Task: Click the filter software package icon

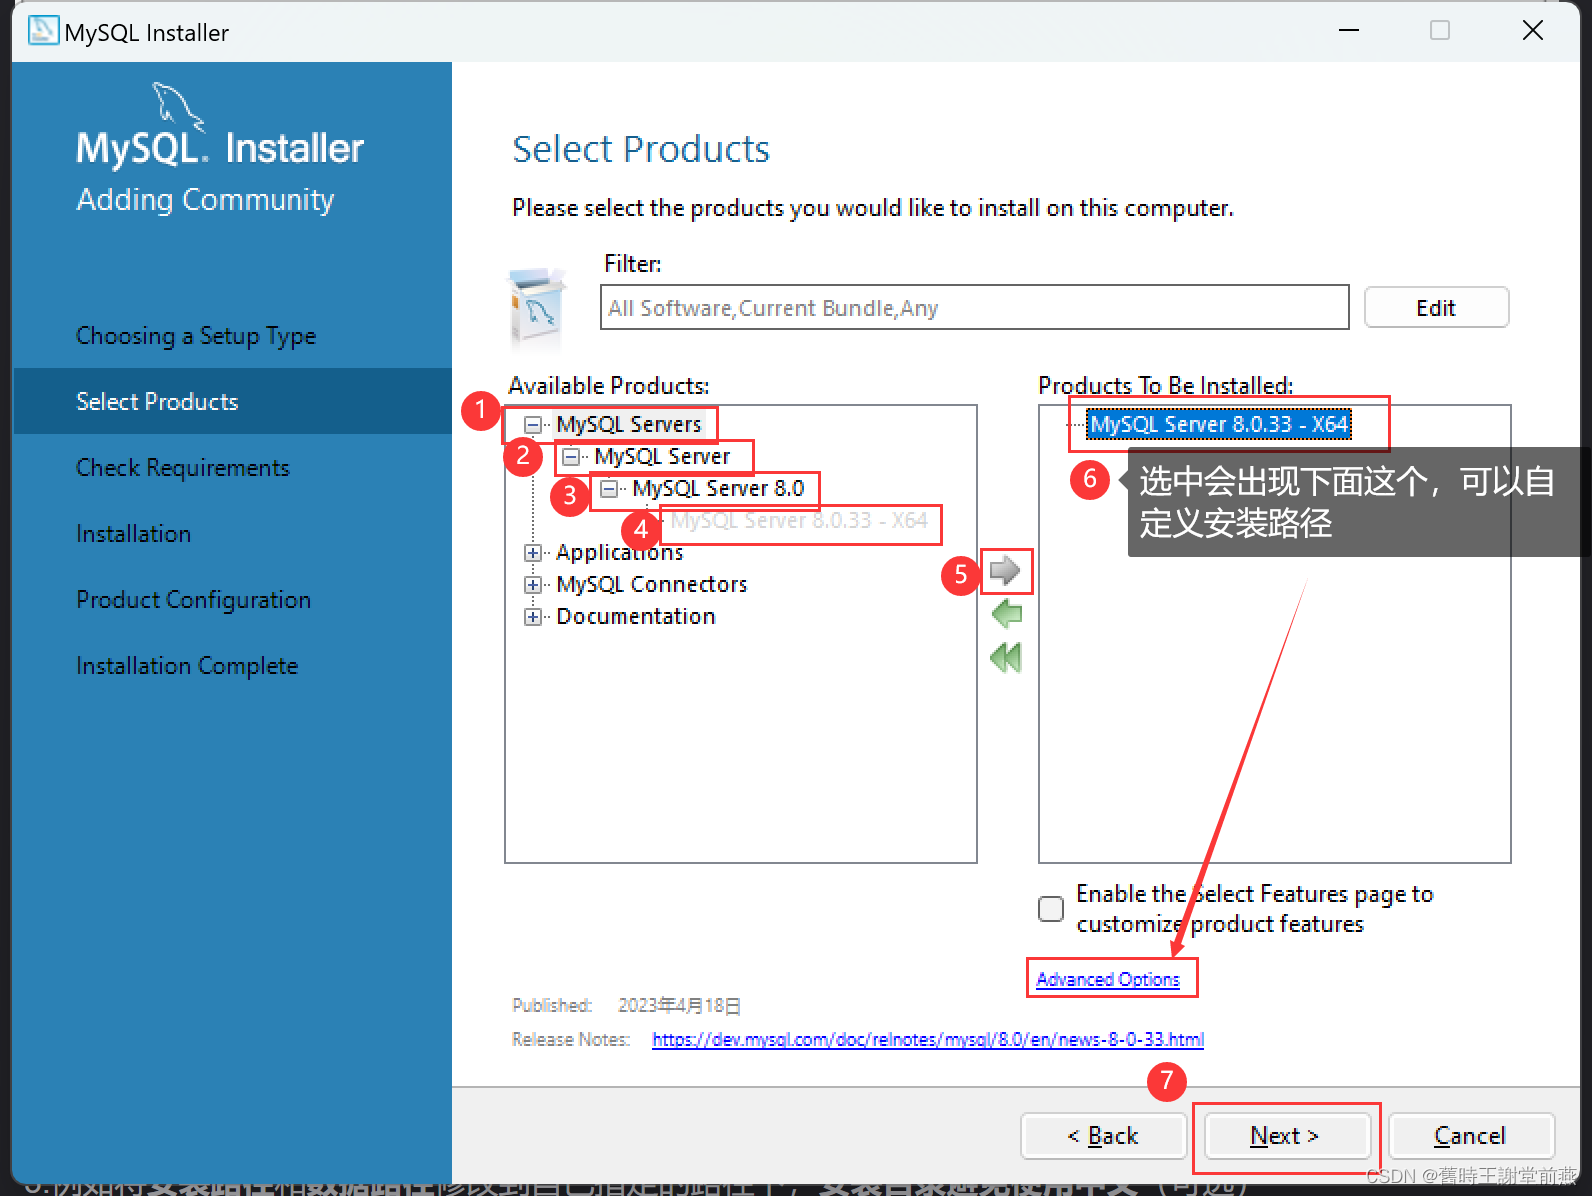Action: pos(538,308)
